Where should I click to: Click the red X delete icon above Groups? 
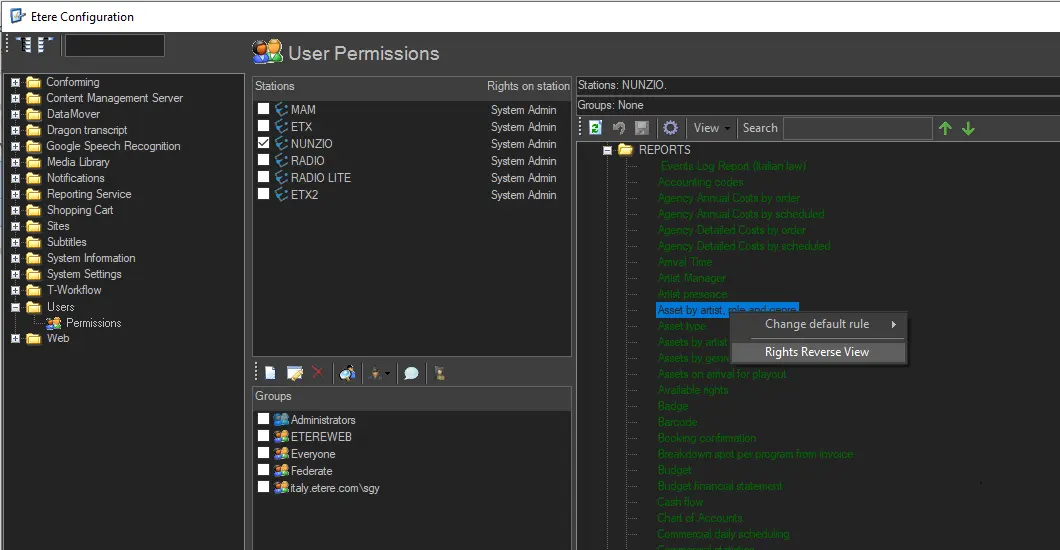tap(317, 373)
